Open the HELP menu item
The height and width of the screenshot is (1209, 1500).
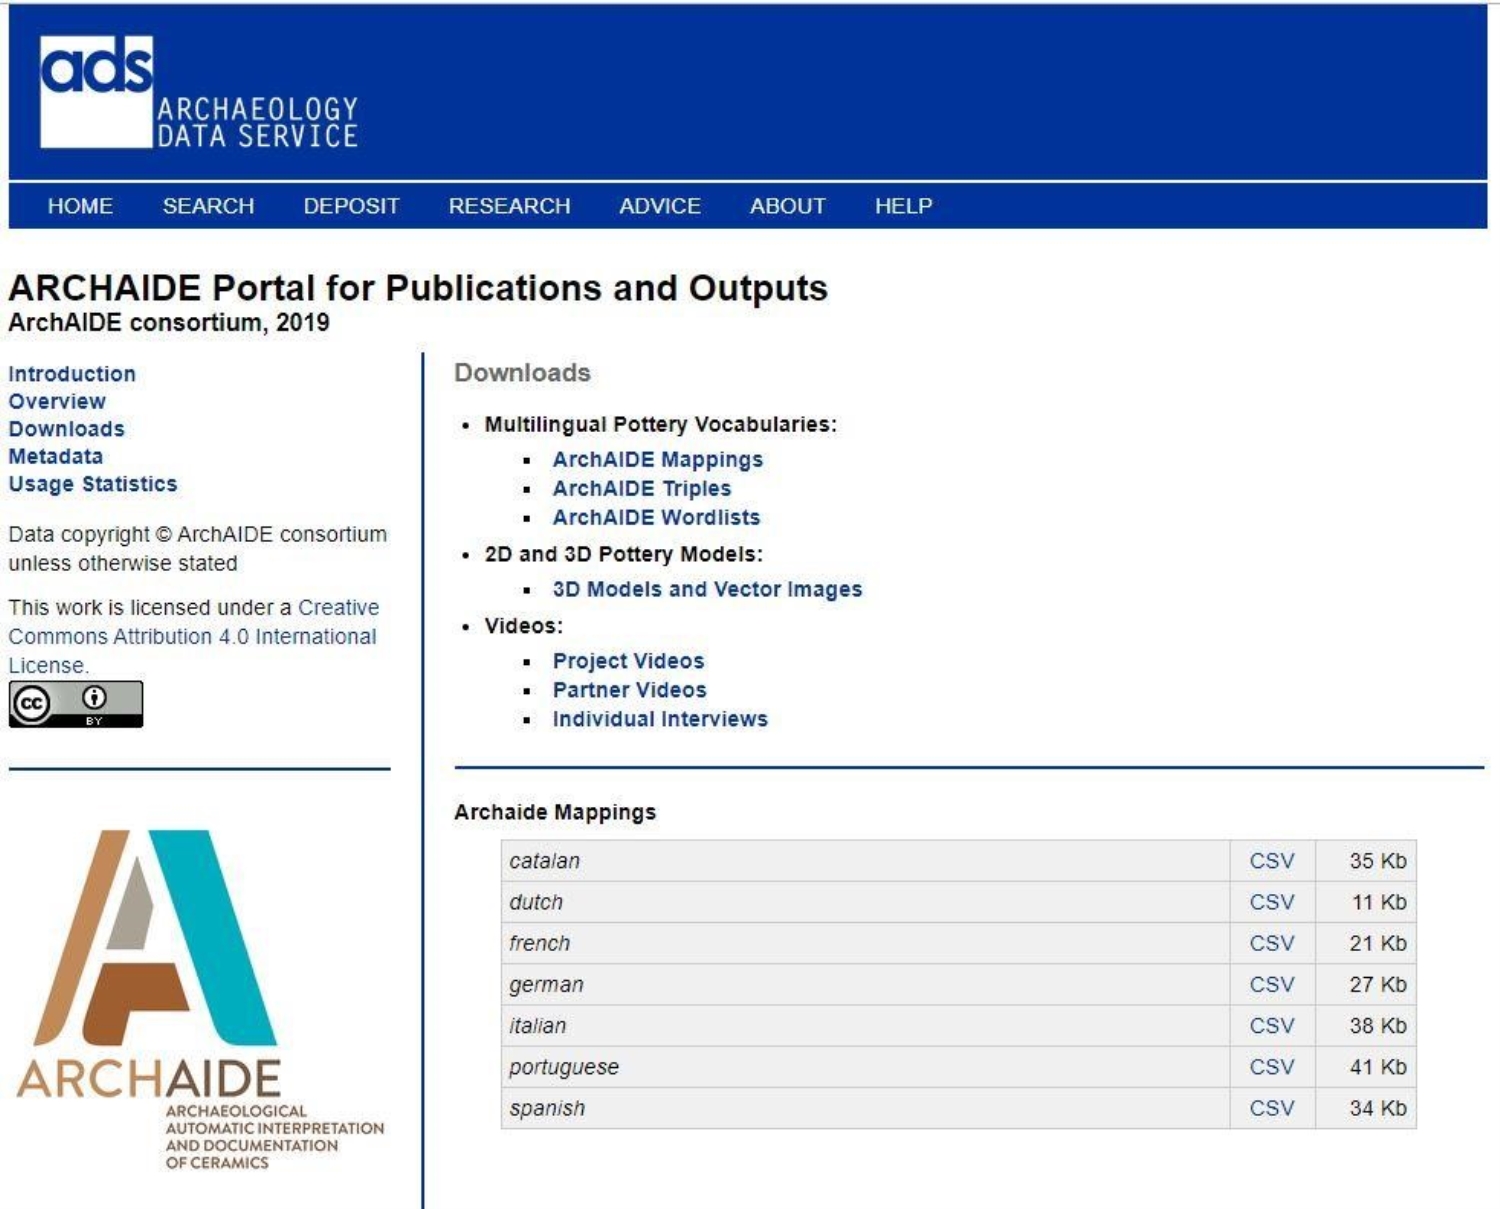[903, 206]
